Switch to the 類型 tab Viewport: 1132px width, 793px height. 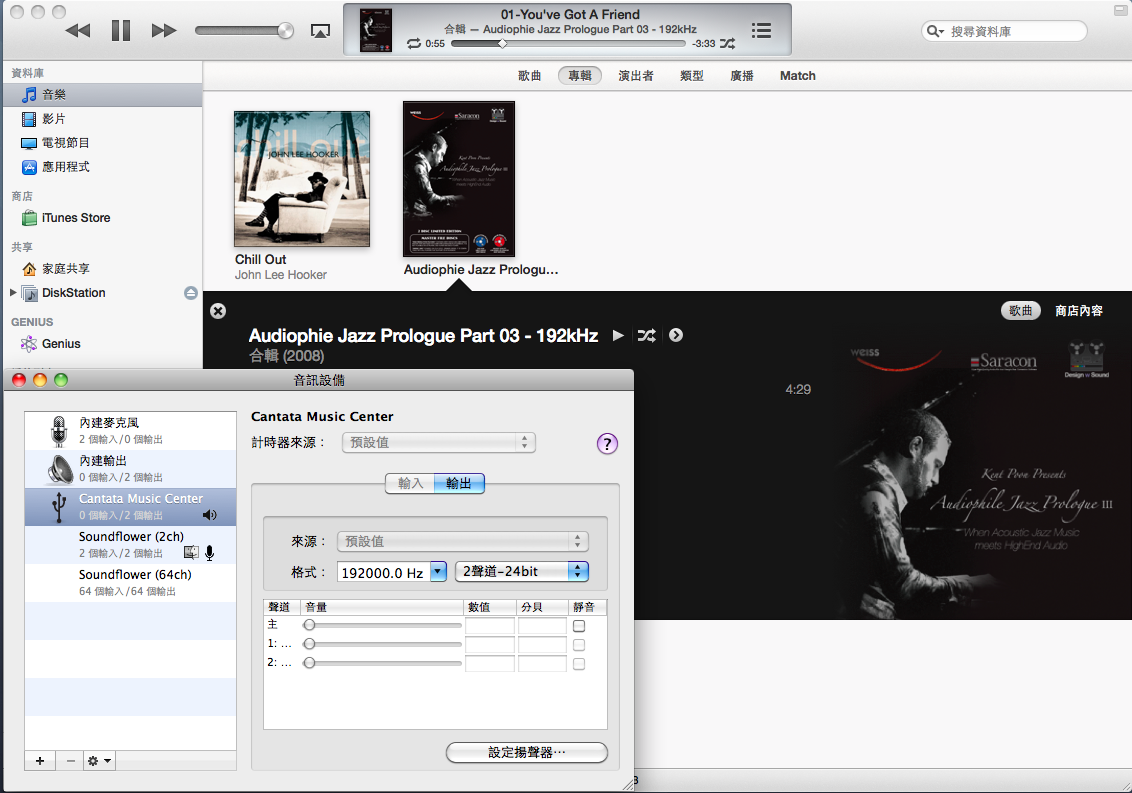pos(692,76)
